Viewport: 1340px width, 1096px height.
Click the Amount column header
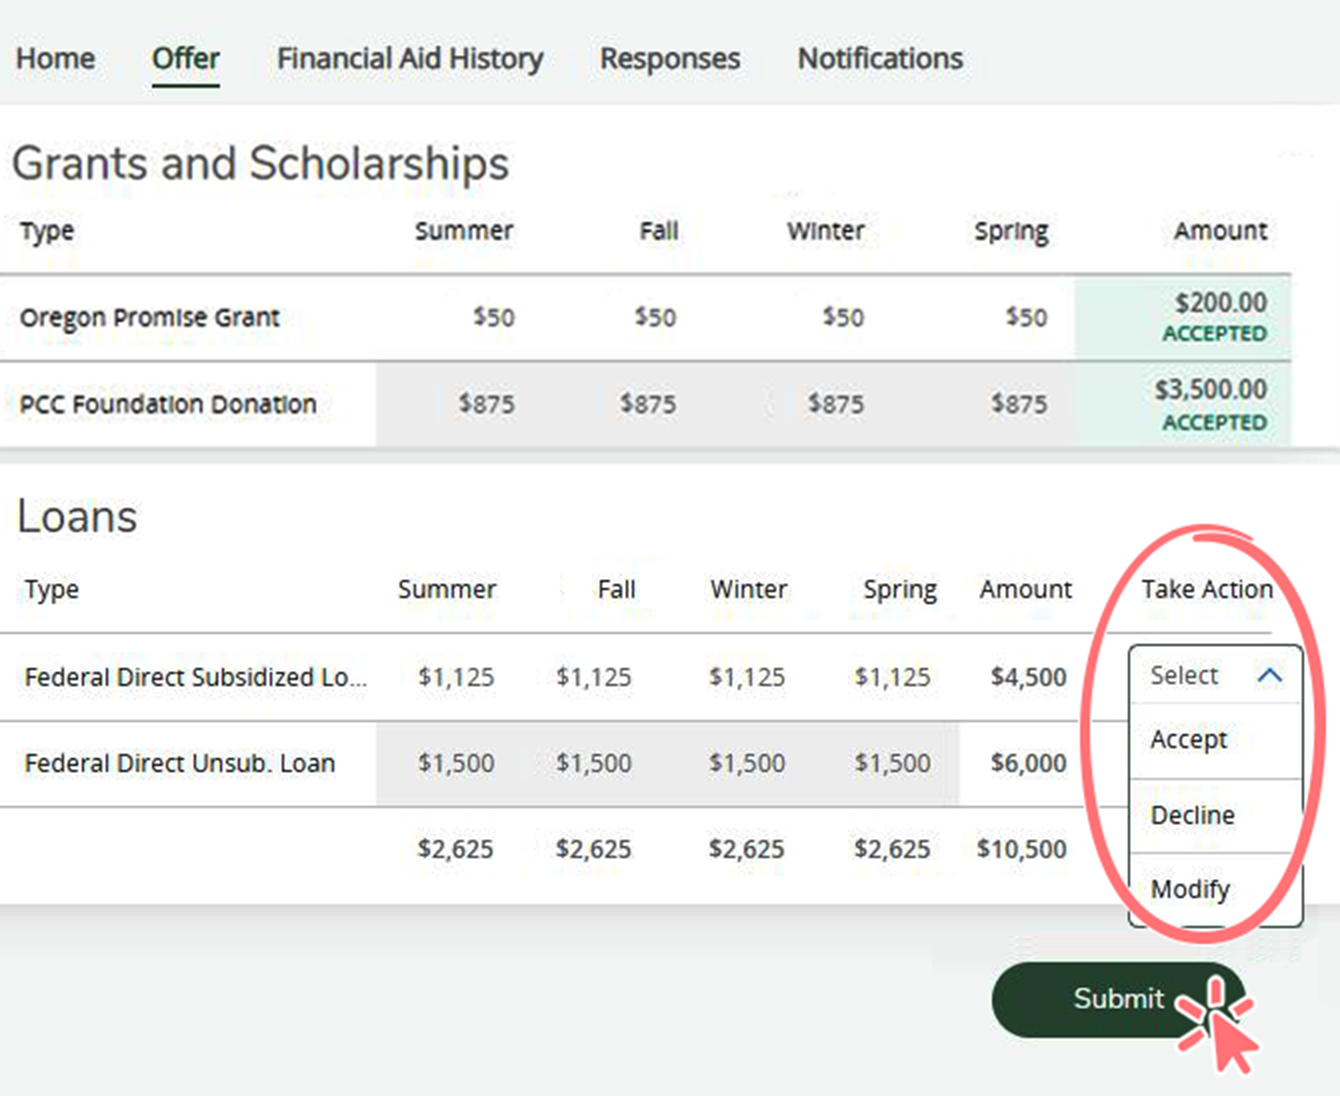1219,231
